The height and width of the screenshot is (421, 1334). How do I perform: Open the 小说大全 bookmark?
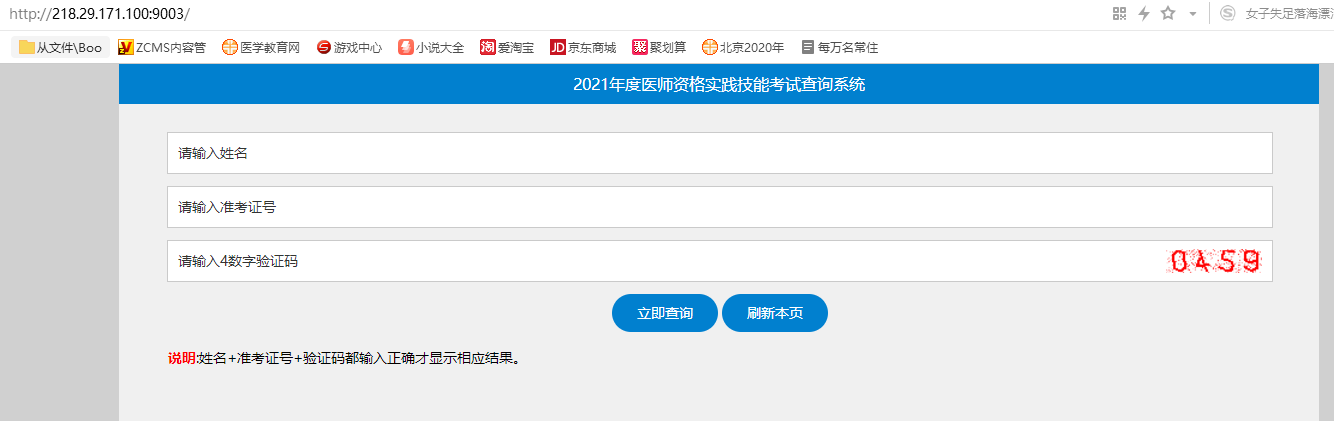click(x=431, y=47)
